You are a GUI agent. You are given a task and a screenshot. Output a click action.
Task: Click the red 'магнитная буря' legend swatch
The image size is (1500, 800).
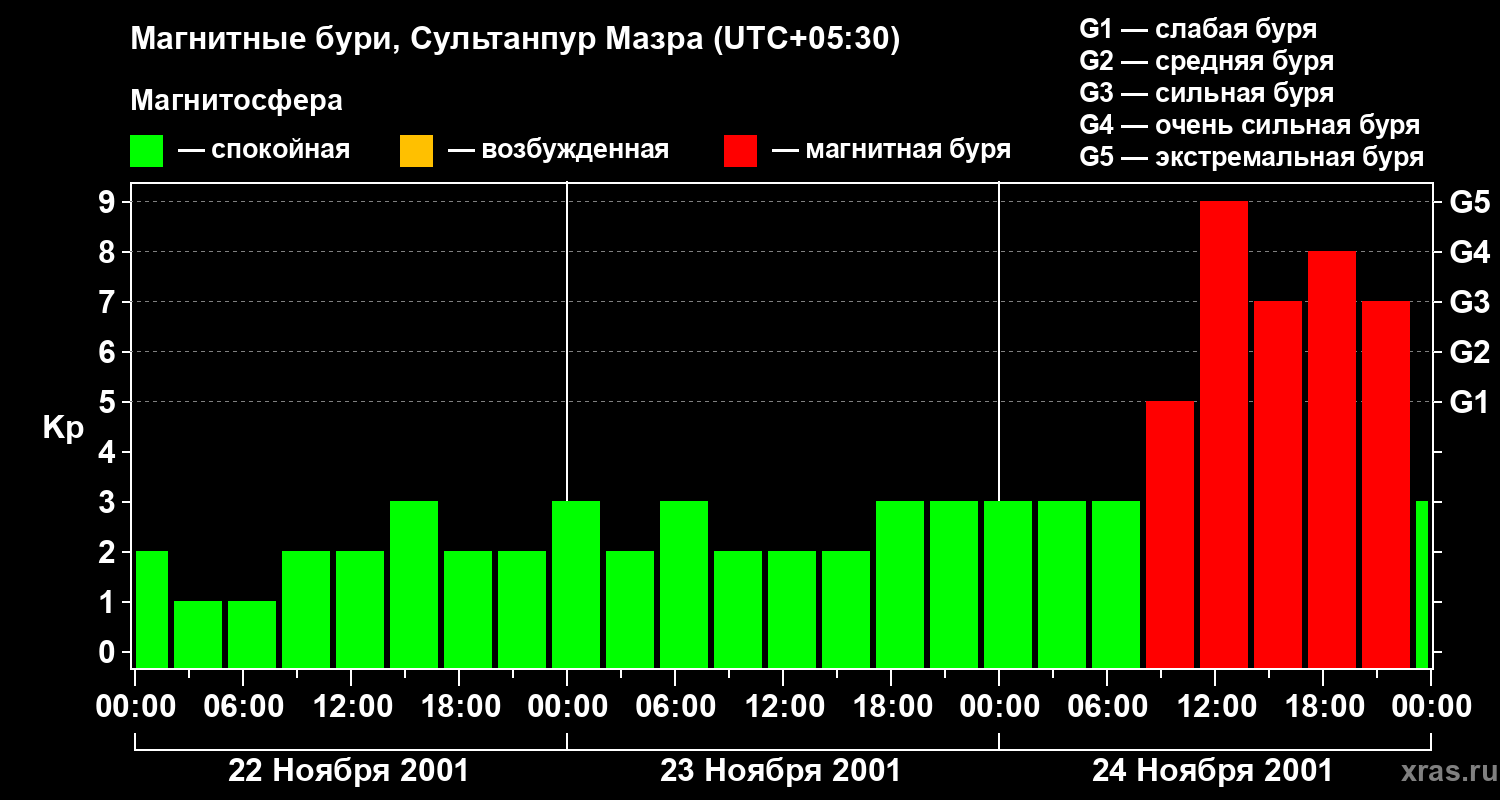point(740,151)
